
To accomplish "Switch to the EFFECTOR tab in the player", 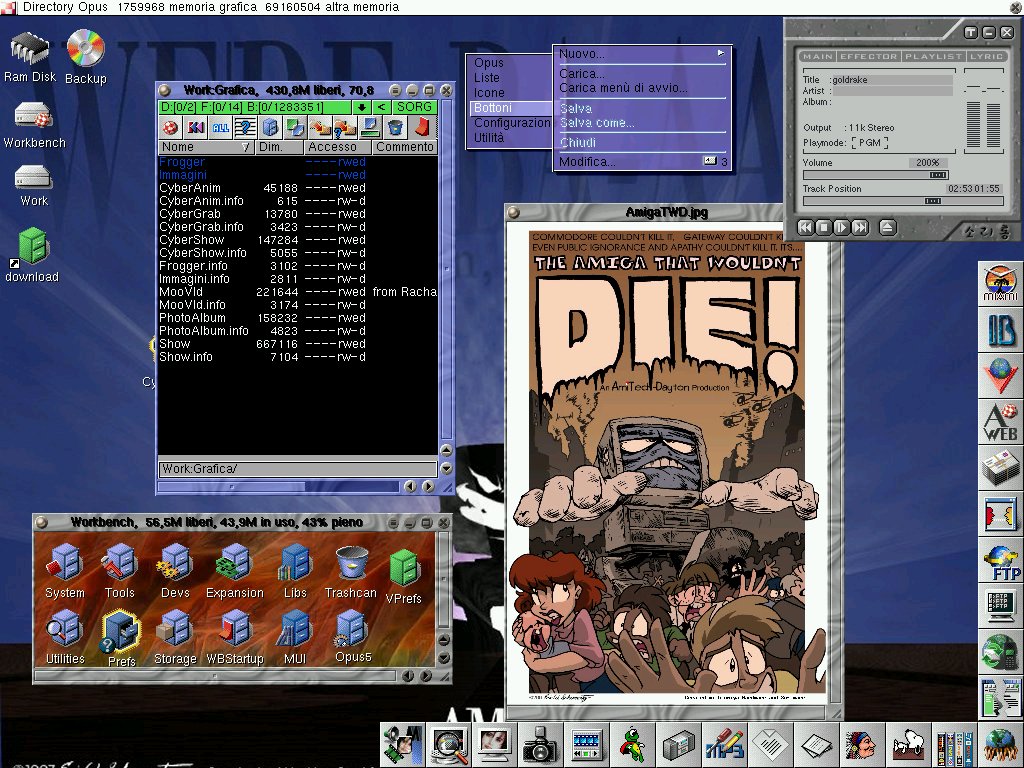I will tap(869, 56).
